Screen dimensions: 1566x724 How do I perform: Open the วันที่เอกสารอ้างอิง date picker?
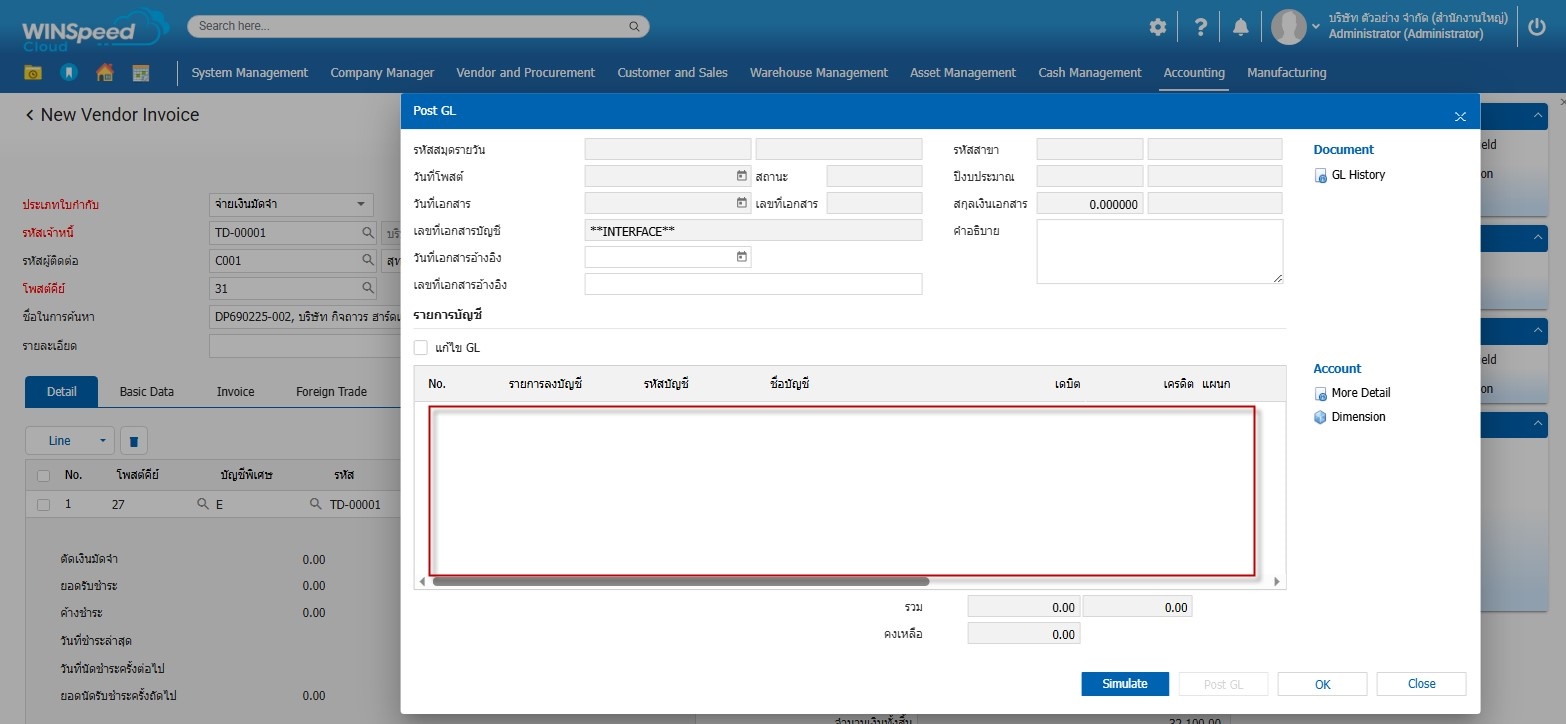(741, 257)
